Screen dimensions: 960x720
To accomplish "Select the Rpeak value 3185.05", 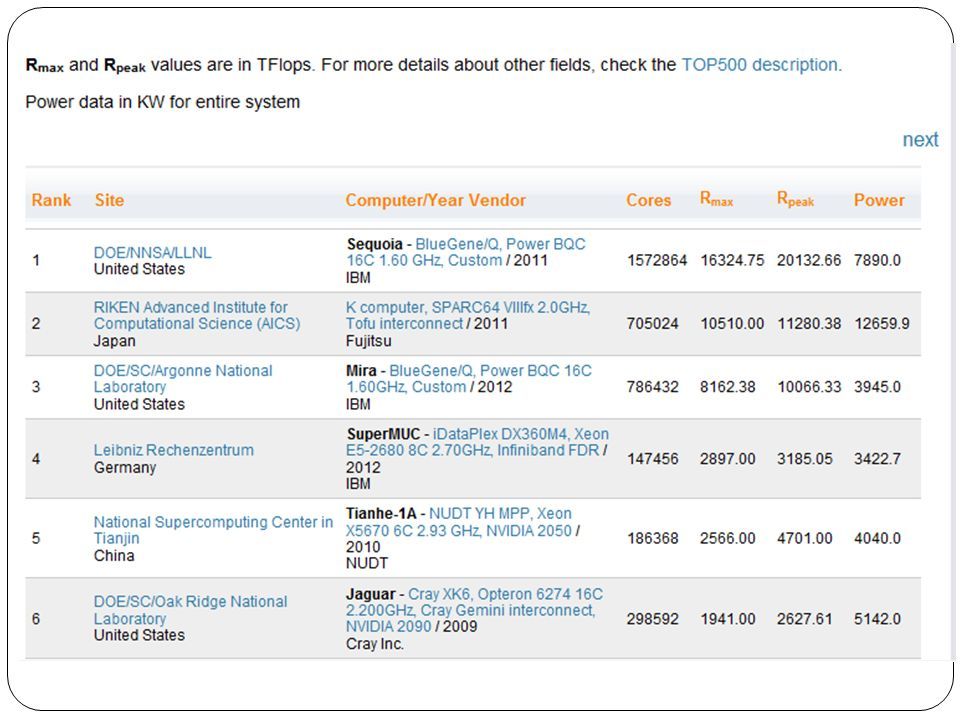I will pyautogui.click(x=804, y=459).
